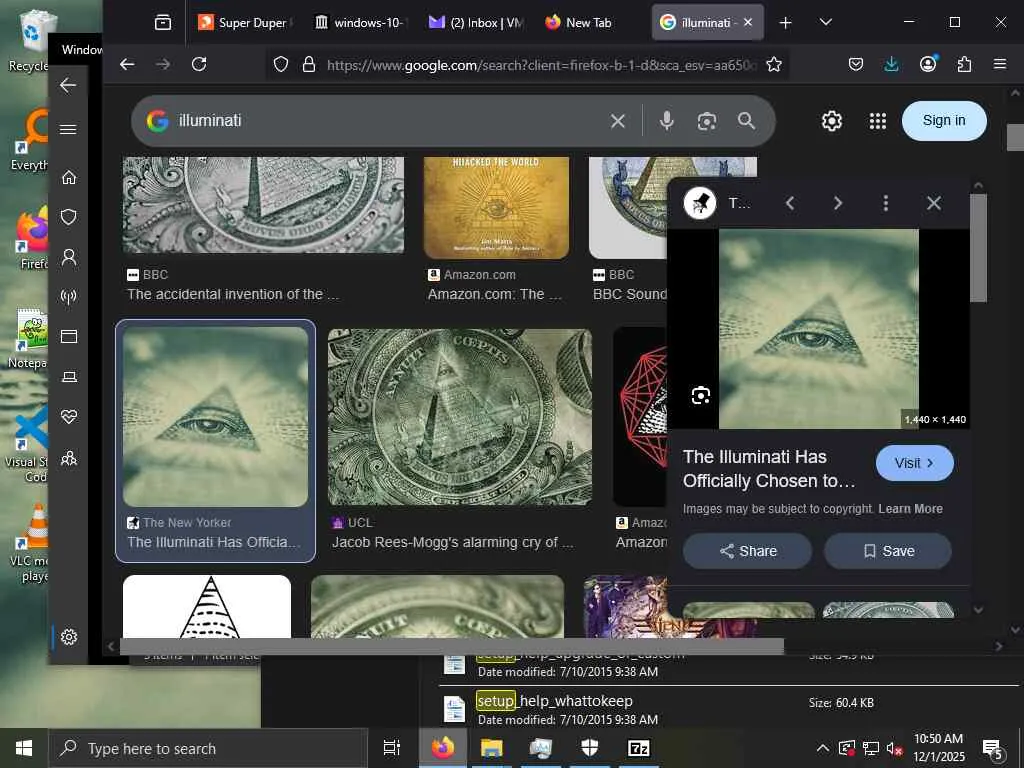Screen dimensions: 1024x768
Task: Open Google quick settings gear
Action: point(831,121)
